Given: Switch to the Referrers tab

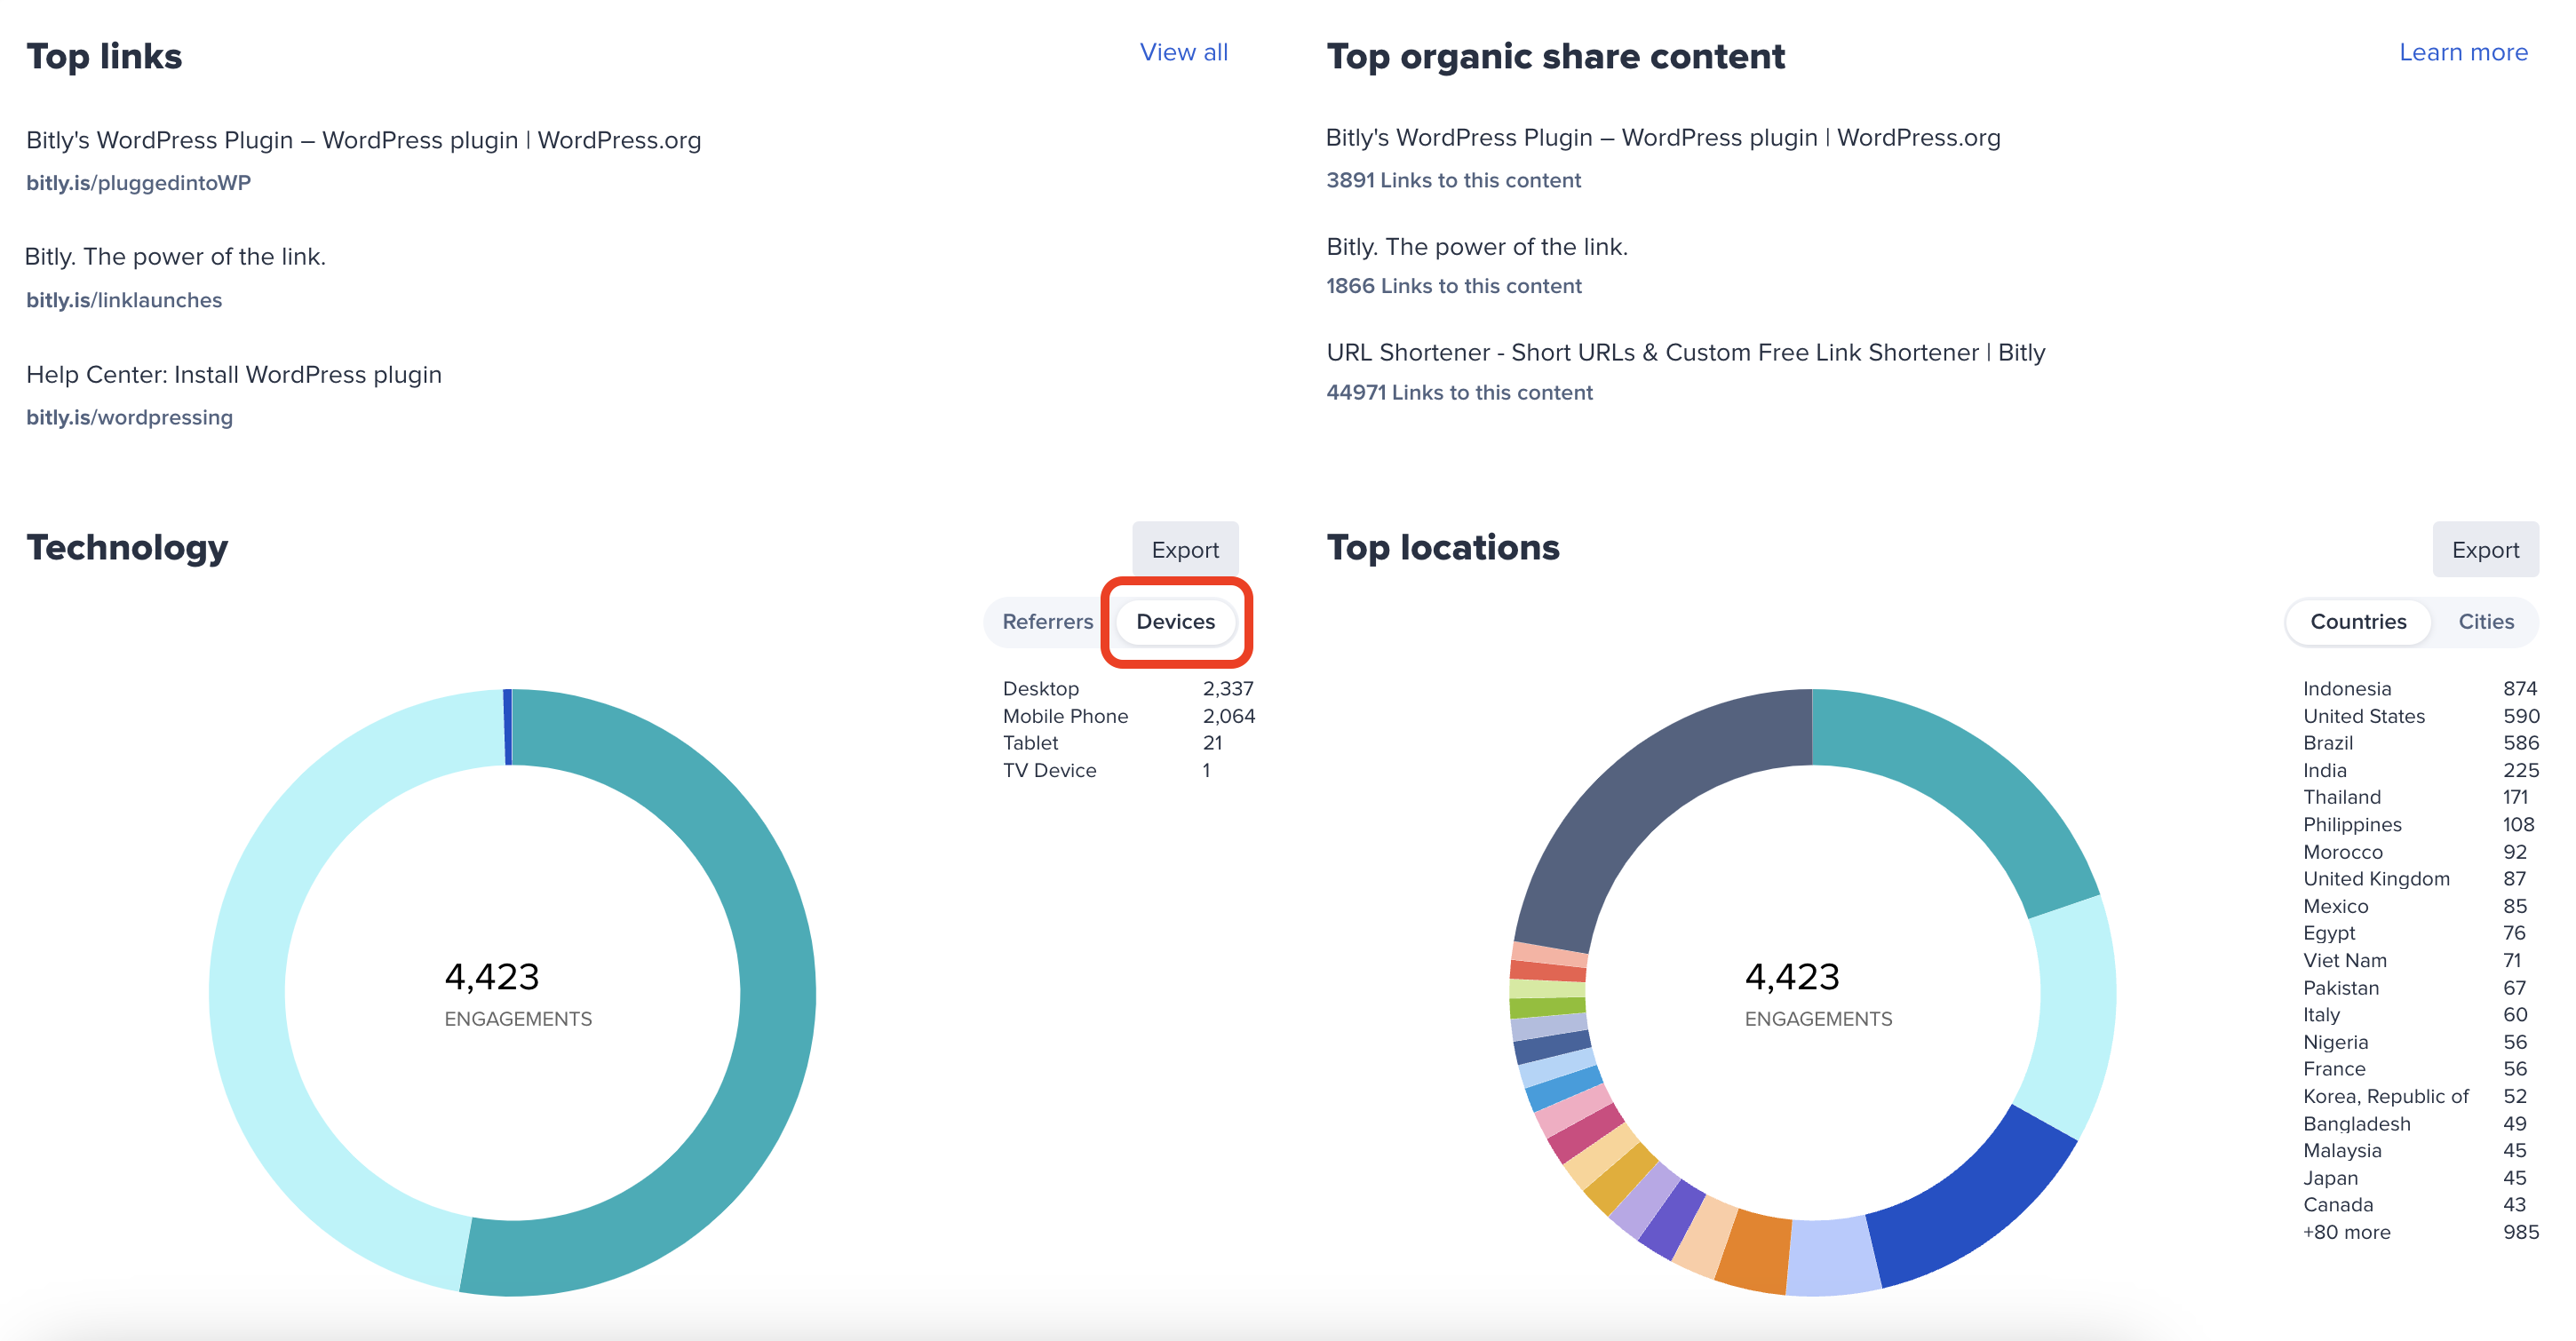Looking at the screenshot, I should [1047, 621].
